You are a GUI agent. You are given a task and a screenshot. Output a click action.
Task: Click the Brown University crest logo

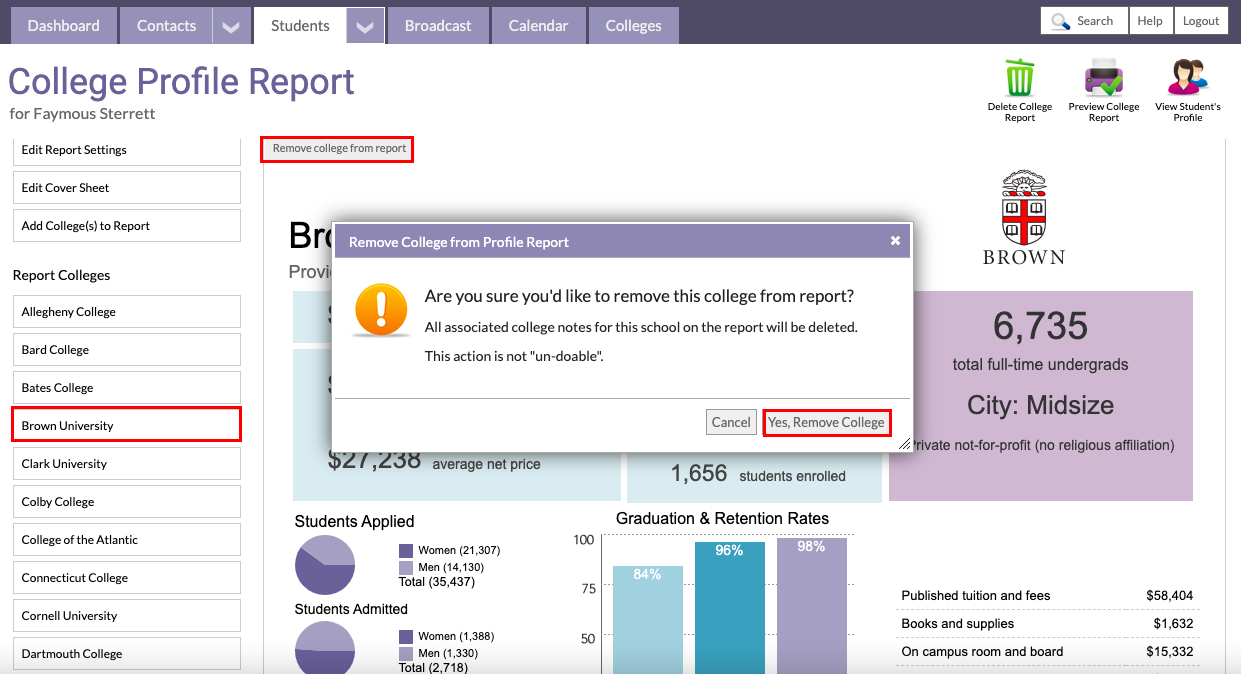tap(1024, 207)
